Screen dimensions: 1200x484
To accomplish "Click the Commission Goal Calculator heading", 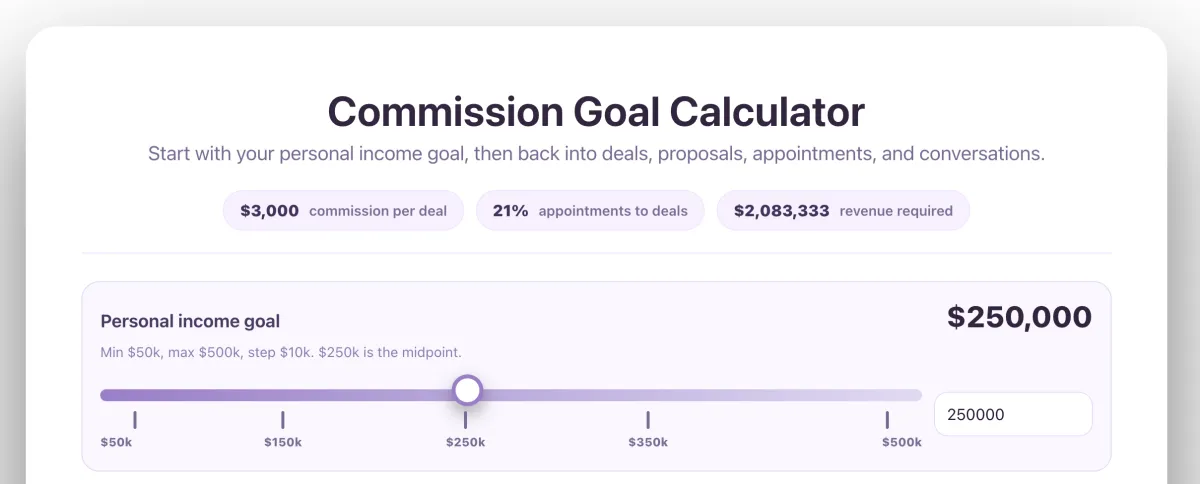I will coord(596,111).
